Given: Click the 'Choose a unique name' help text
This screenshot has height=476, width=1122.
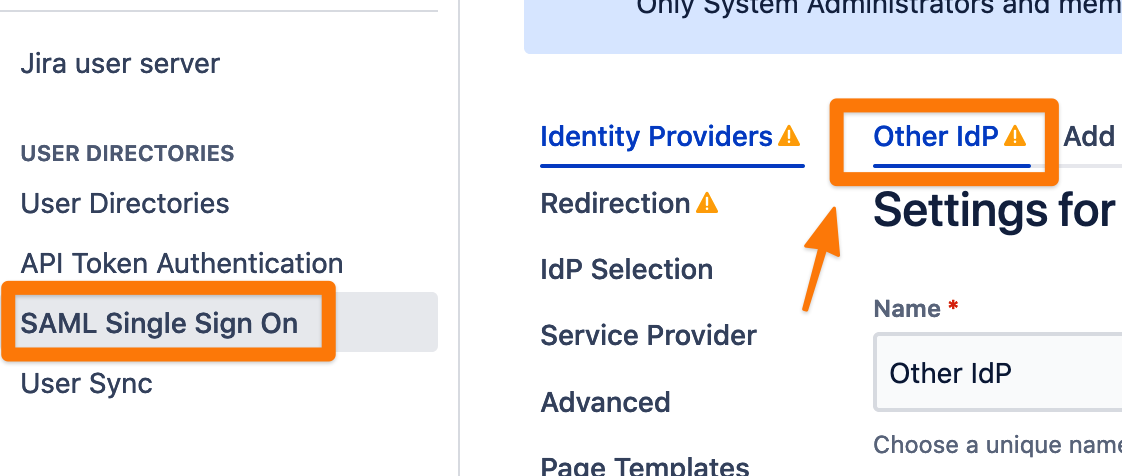Looking at the screenshot, I should point(997,445).
